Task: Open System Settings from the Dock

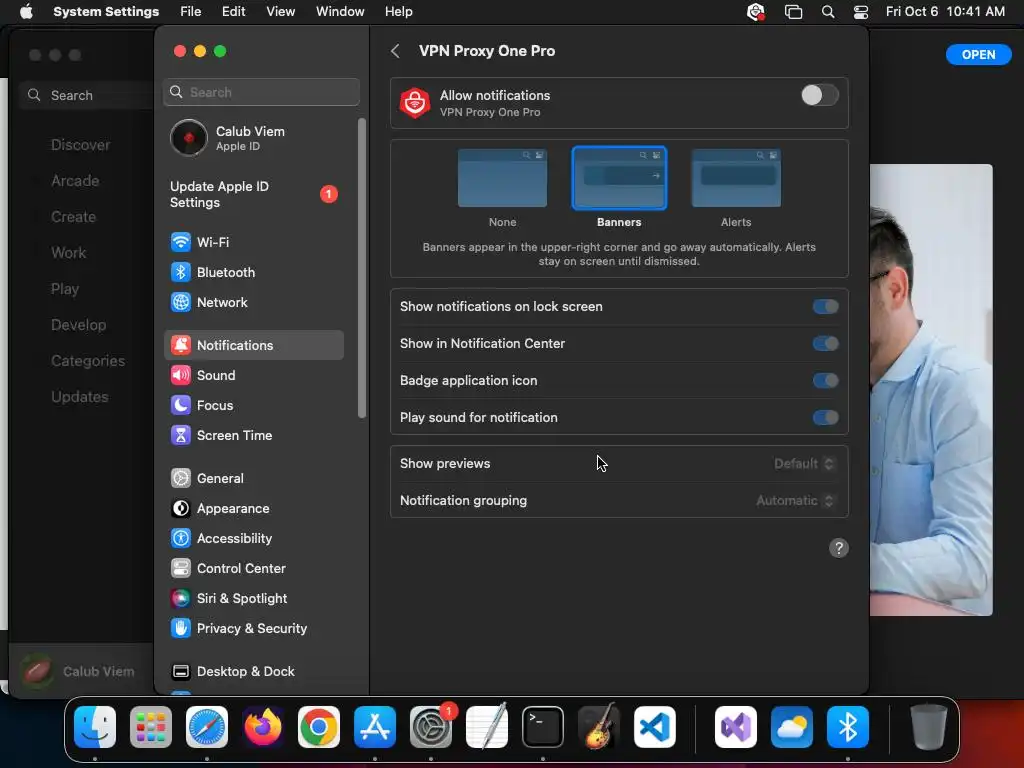Action: tap(431, 727)
